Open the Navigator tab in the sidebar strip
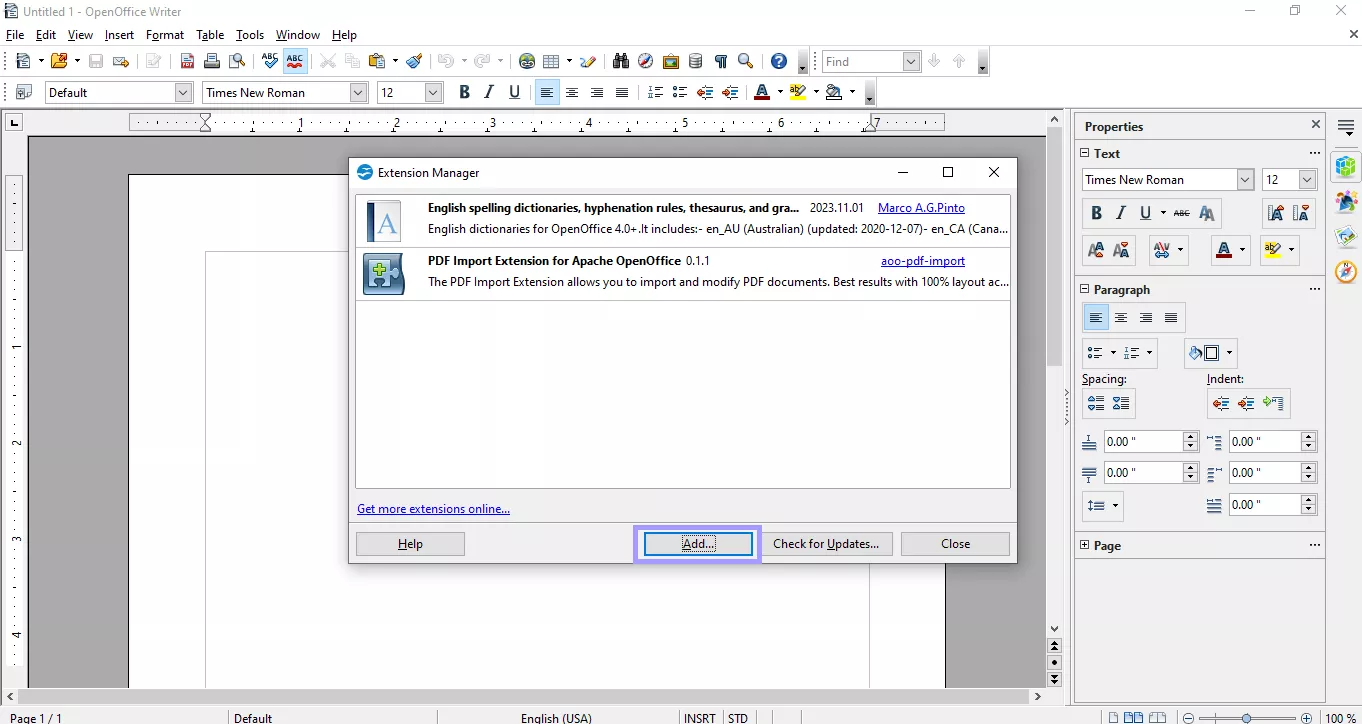Image resolution: width=1362 pixels, height=724 pixels. [1347, 271]
